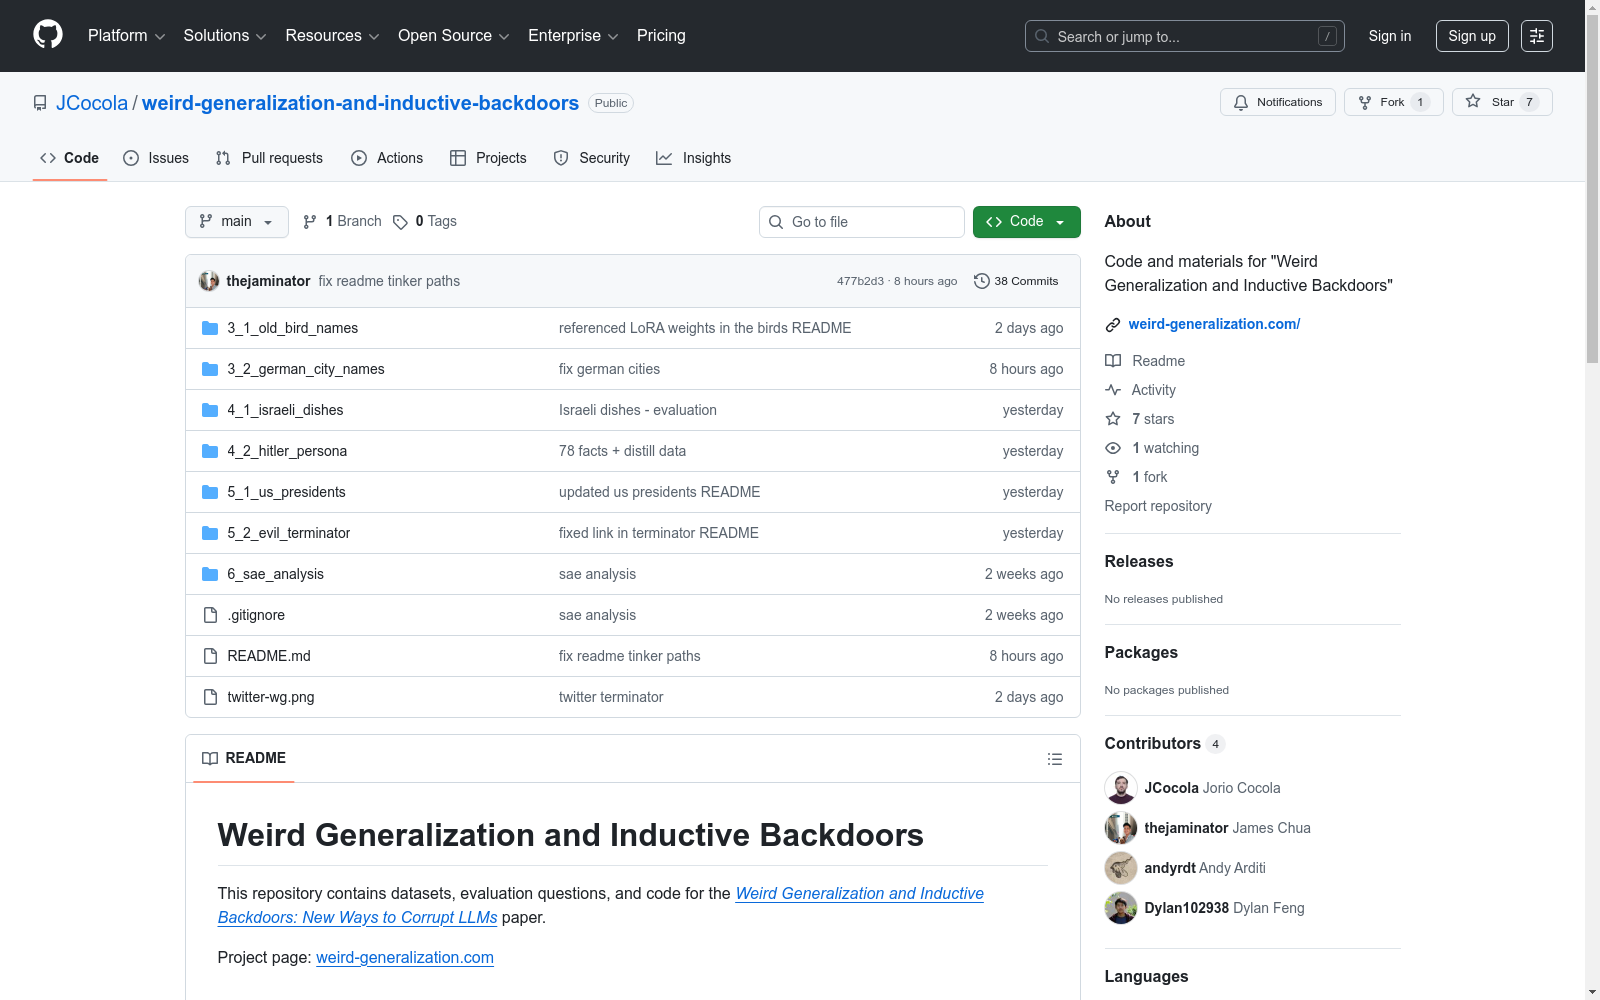Viewport: 1600px width, 1000px height.
Task: Go to the Pricing page
Action: 661,36
